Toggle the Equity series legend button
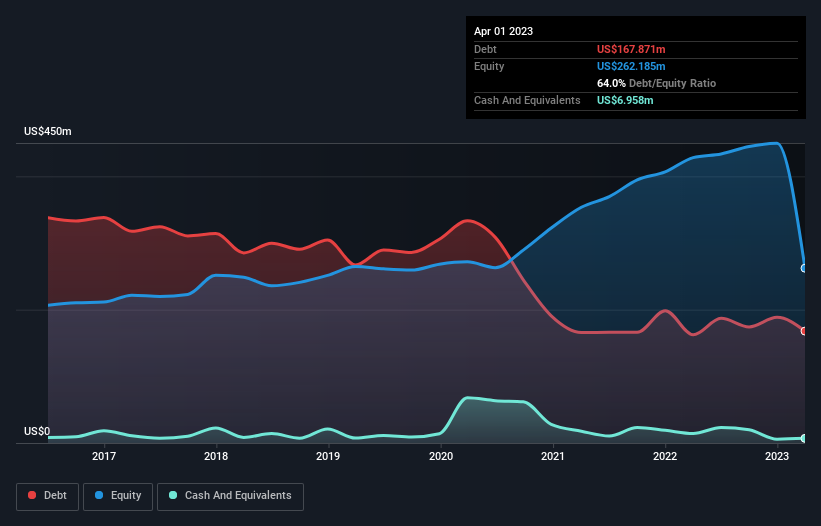This screenshot has height=526, width=821. (x=118, y=496)
